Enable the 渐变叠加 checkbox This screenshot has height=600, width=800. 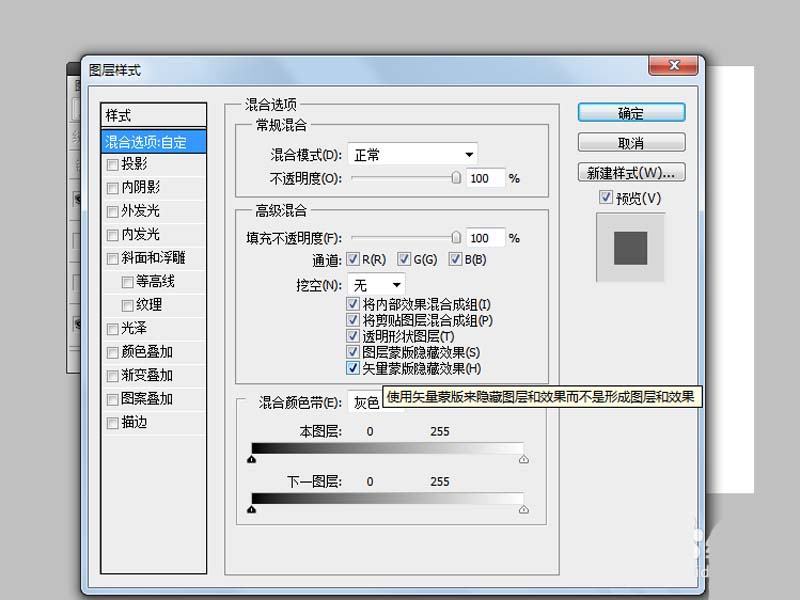tap(113, 376)
